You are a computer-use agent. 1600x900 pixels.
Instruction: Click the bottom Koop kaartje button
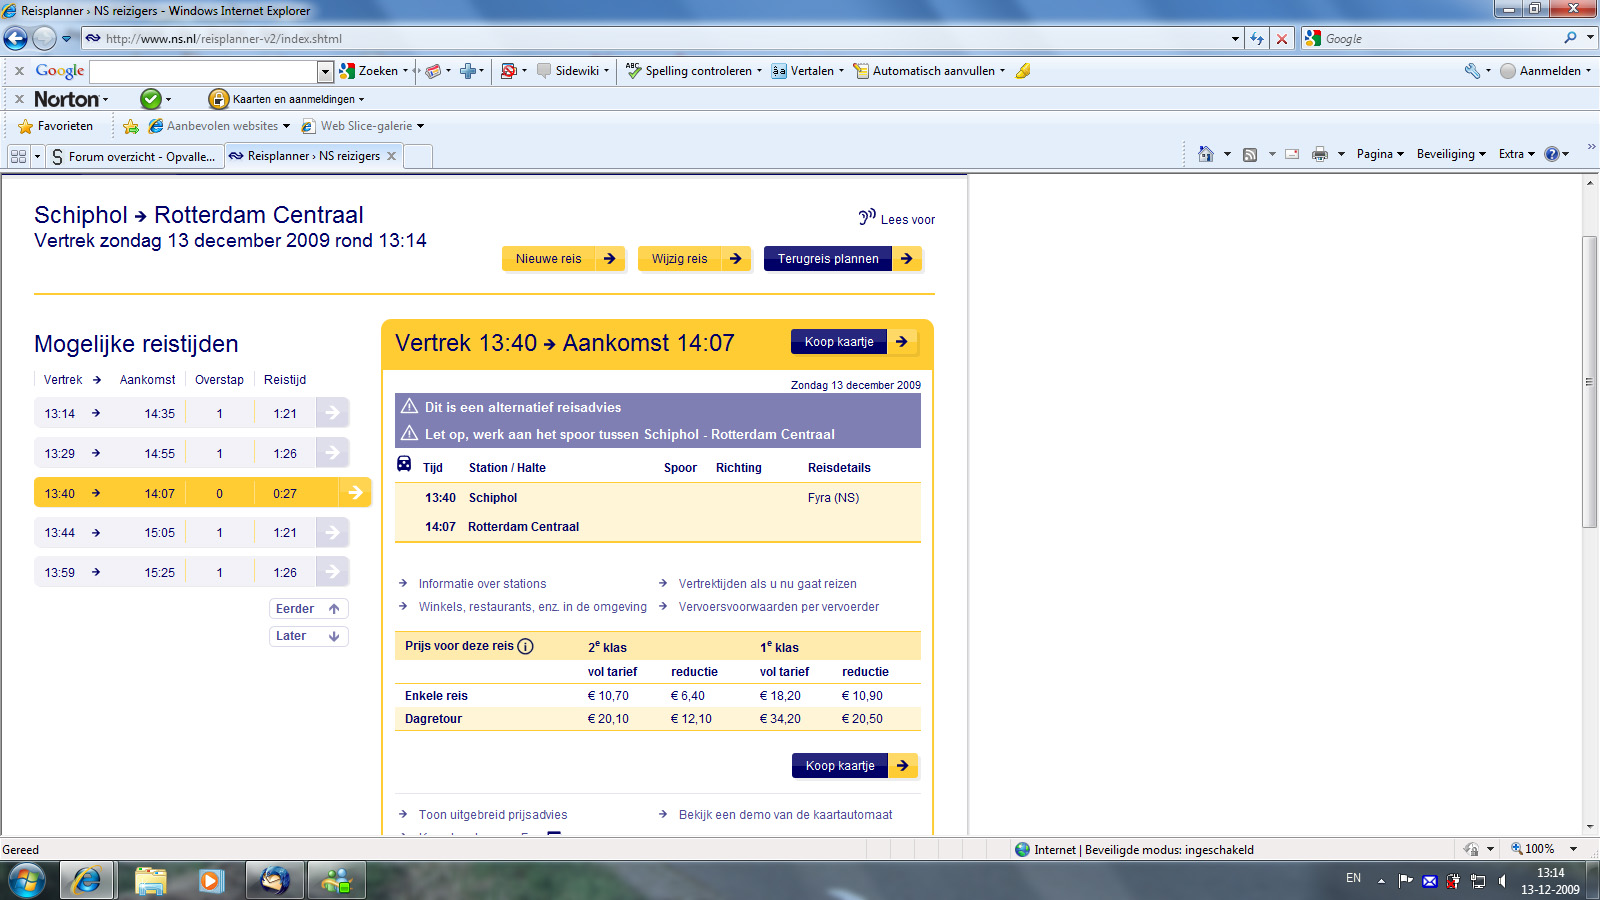[855, 766]
